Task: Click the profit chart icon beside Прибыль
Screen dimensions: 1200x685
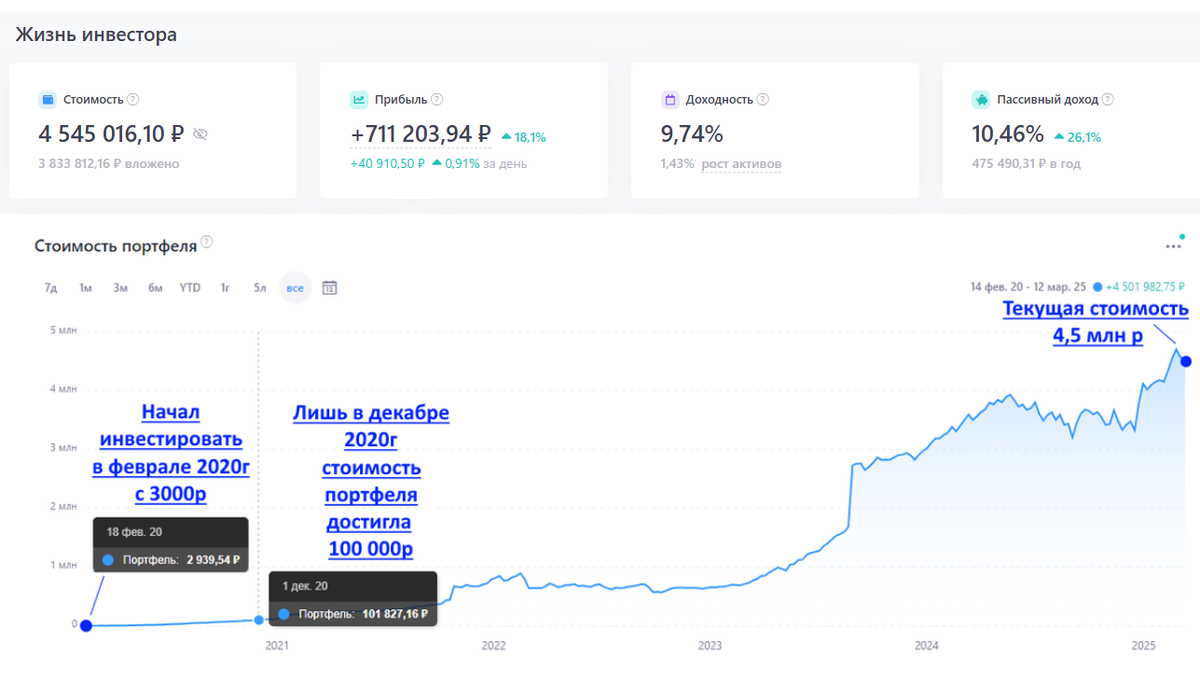Action: click(359, 100)
